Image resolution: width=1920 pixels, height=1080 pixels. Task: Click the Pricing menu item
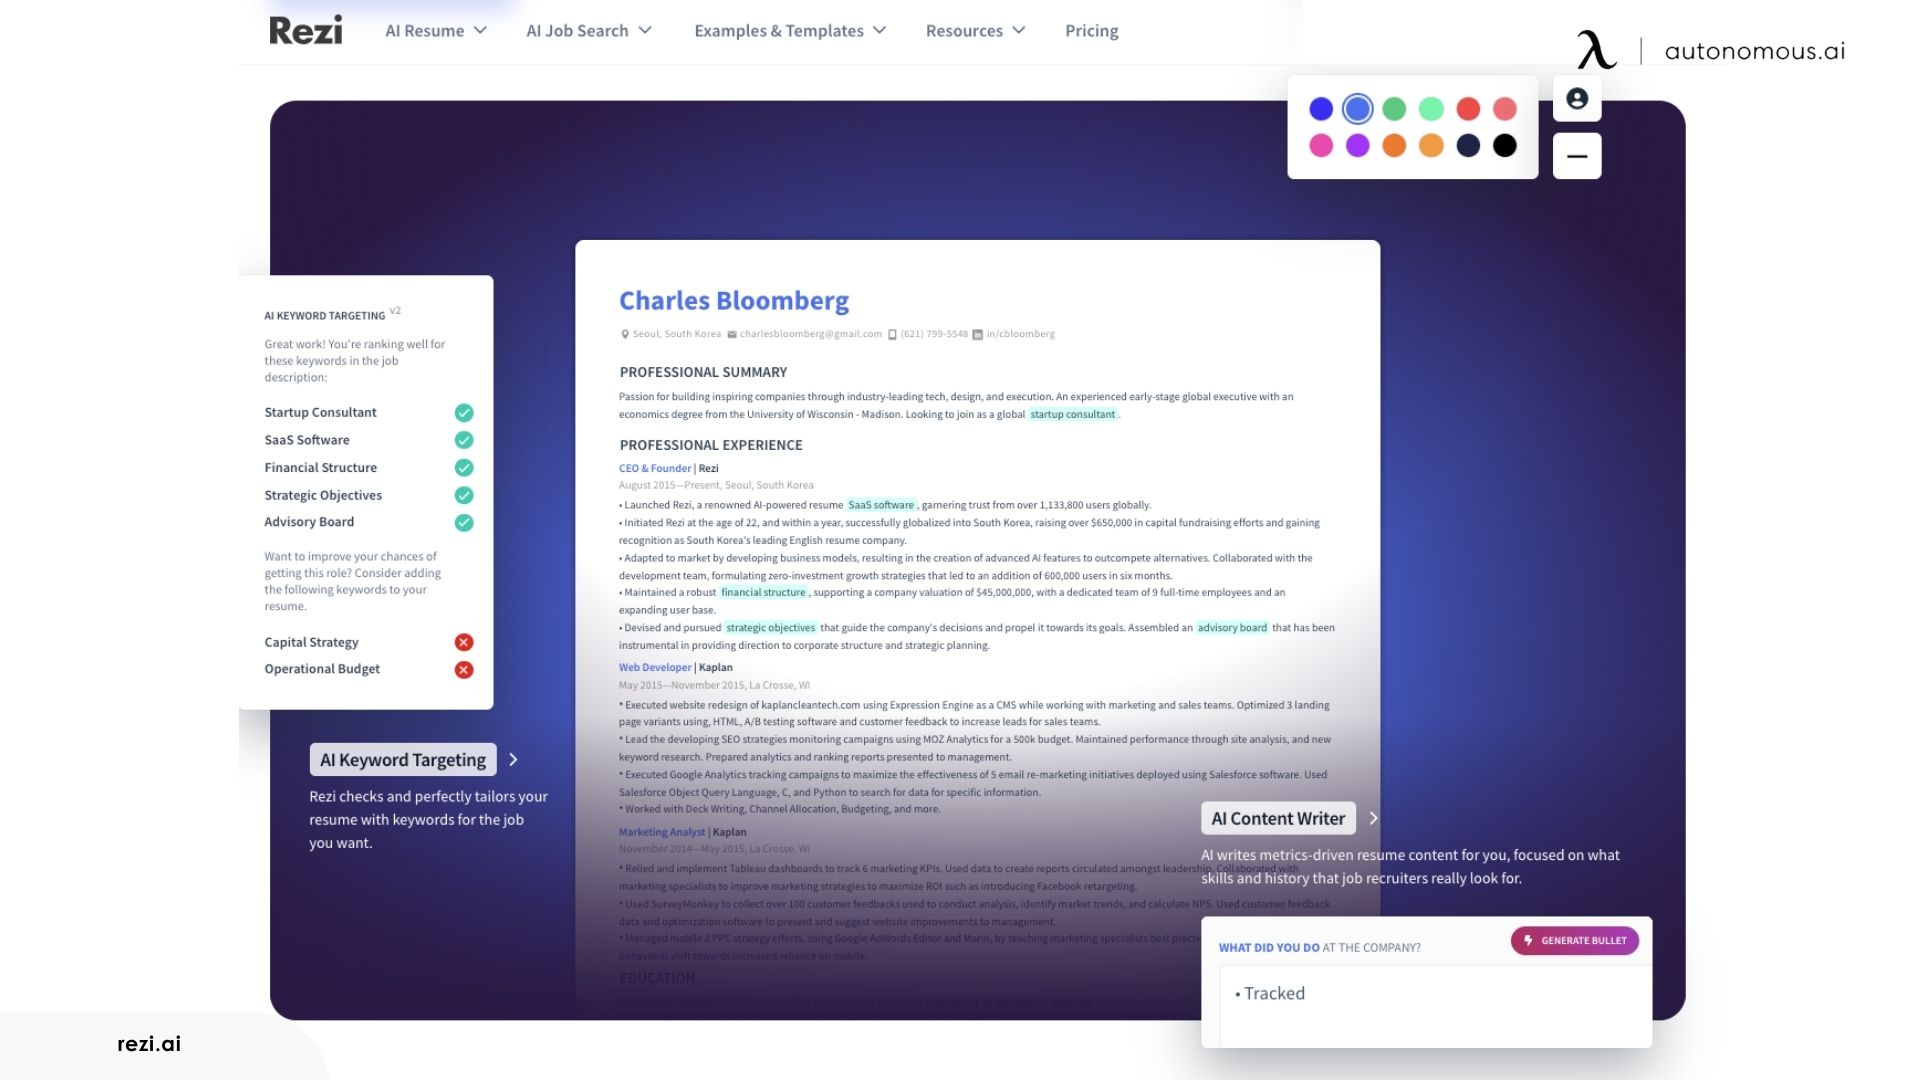pos(1092,30)
